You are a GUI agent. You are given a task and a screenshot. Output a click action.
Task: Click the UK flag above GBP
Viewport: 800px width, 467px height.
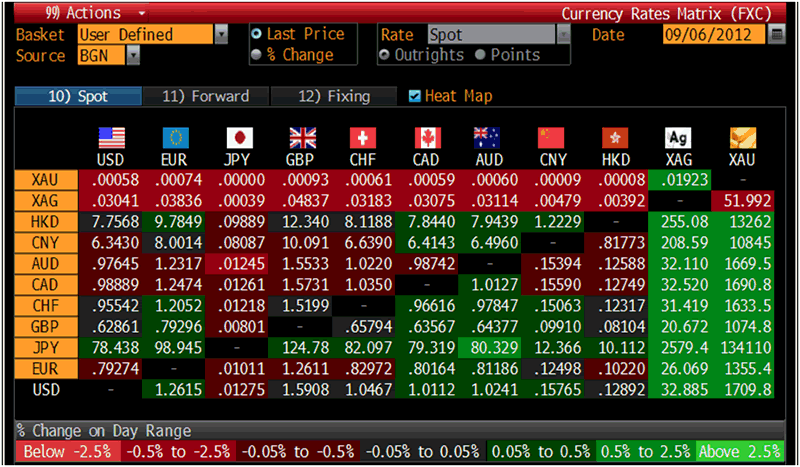[x=301, y=138]
